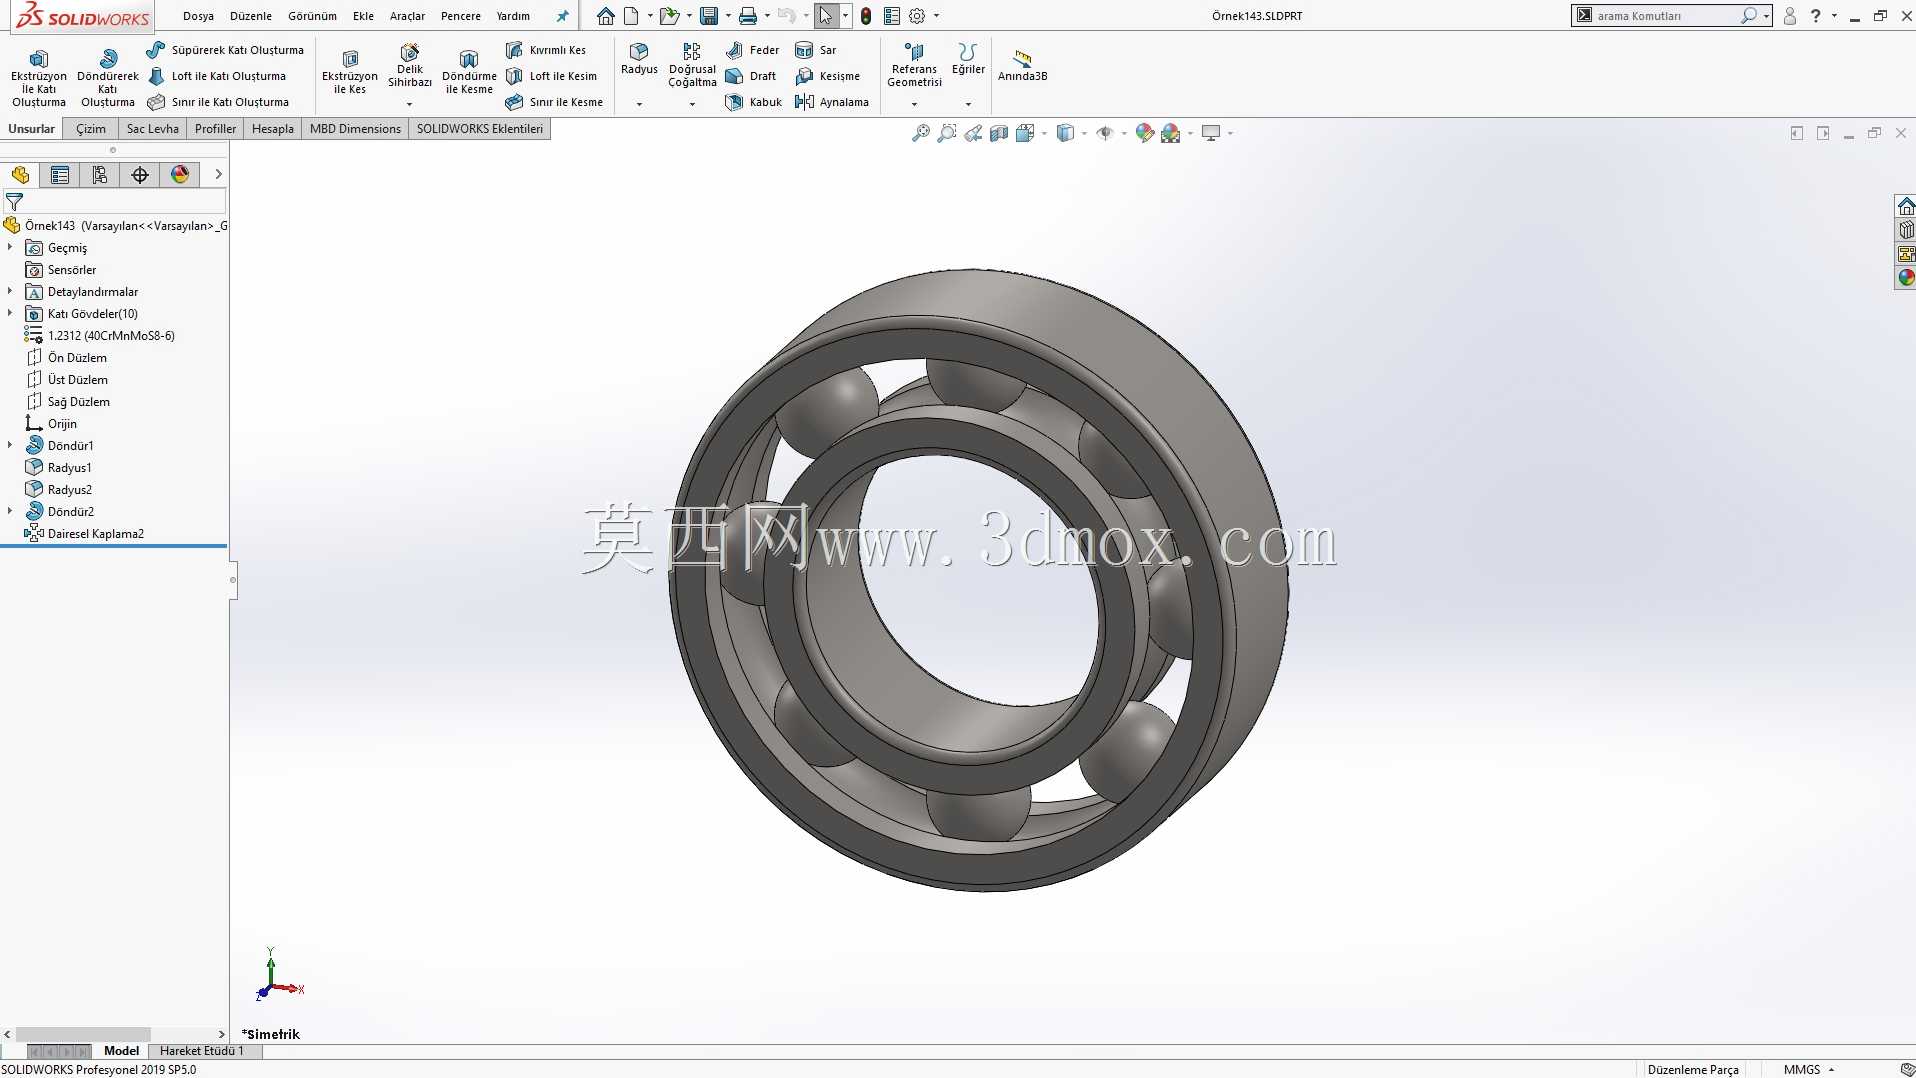Image resolution: width=1916 pixels, height=1078 pixels.
Task: Choose Süpürerek Katı Oluşturma
Action: point(225,50)
